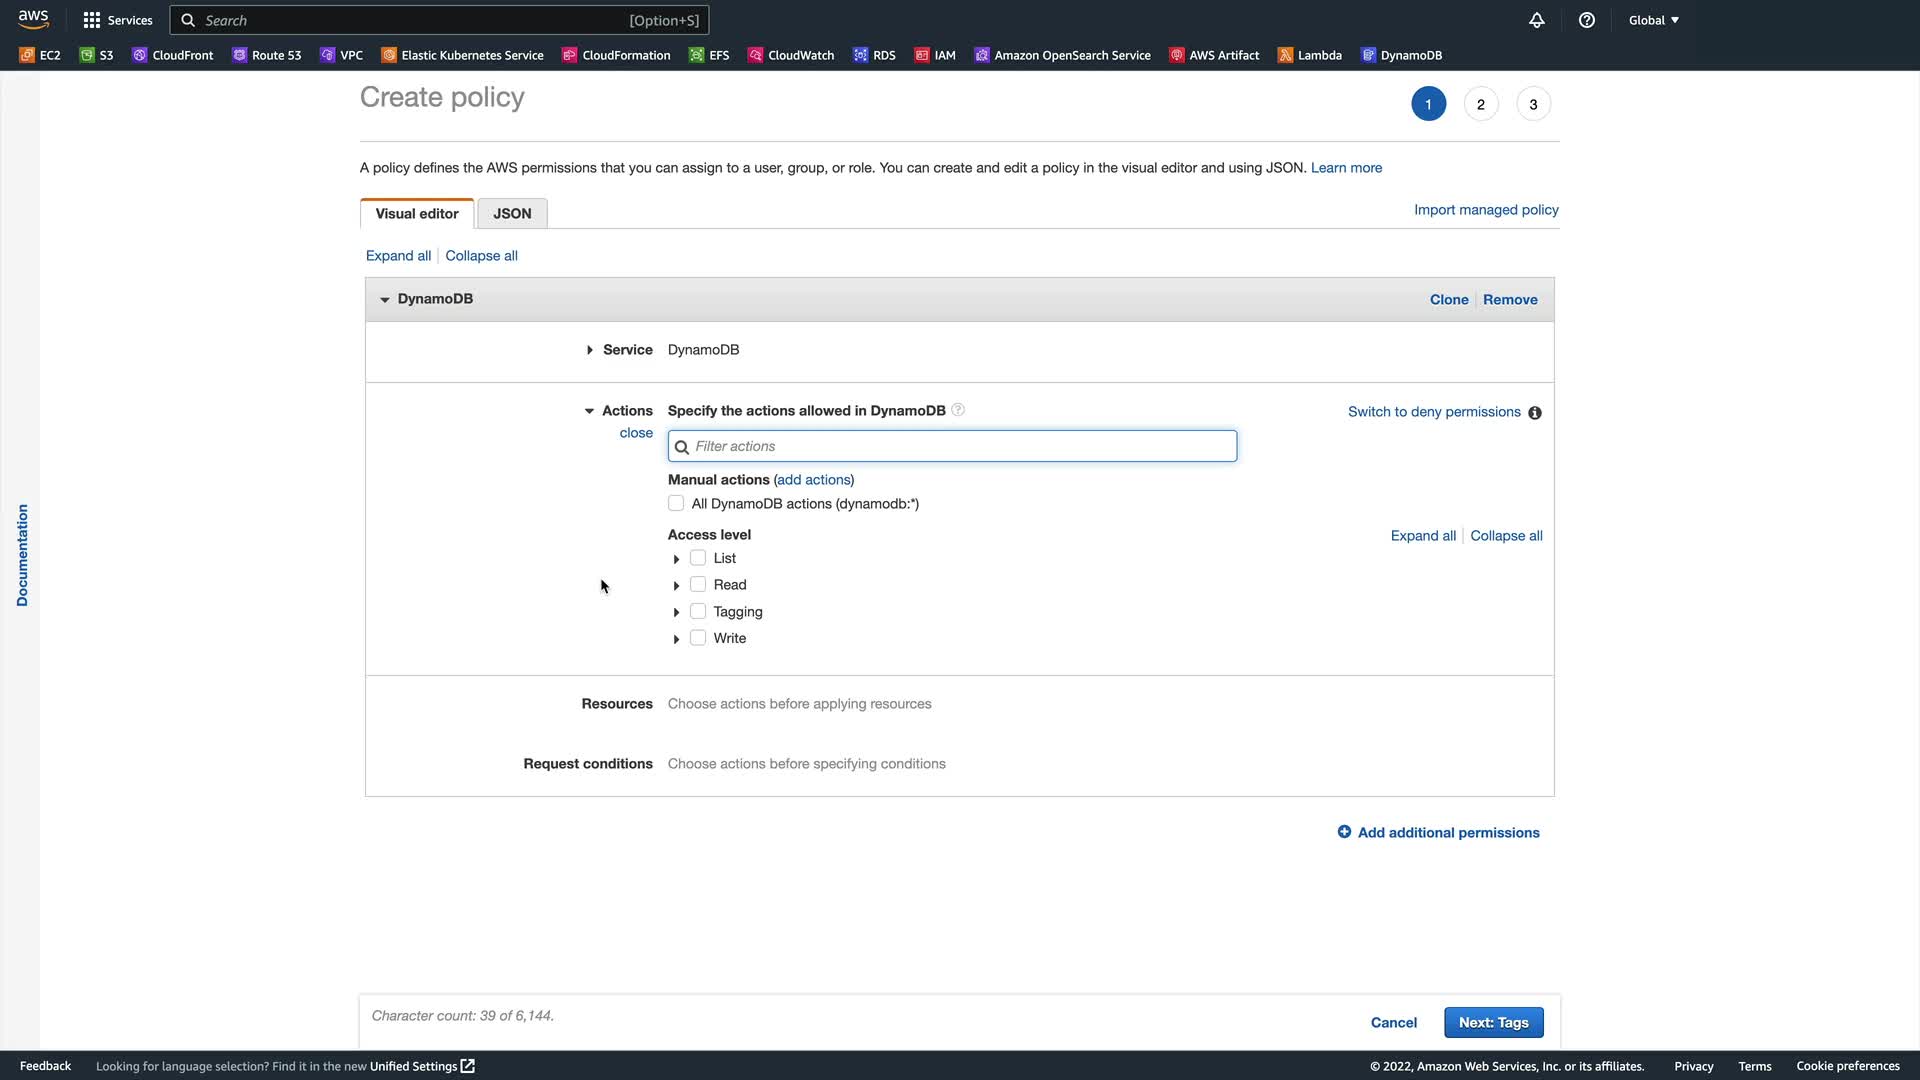1920x1080 pixels.
Task: Click the help question mark icon
Action: pyautogui.click(x=1587, y=20)
